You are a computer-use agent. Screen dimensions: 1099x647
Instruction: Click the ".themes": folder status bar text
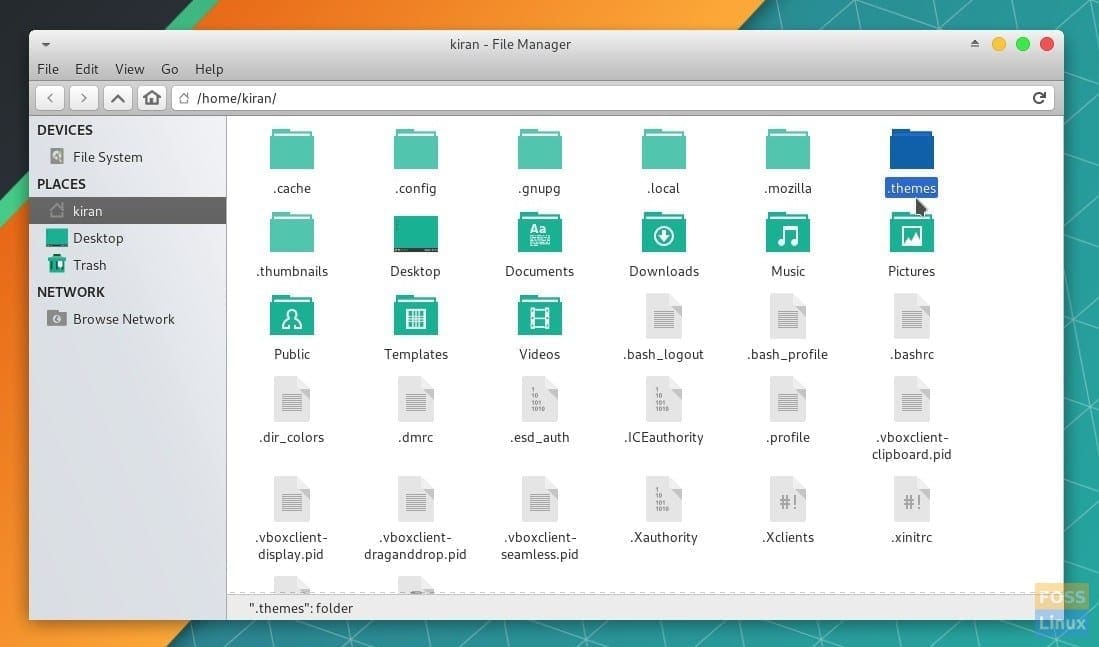[301, 608]
